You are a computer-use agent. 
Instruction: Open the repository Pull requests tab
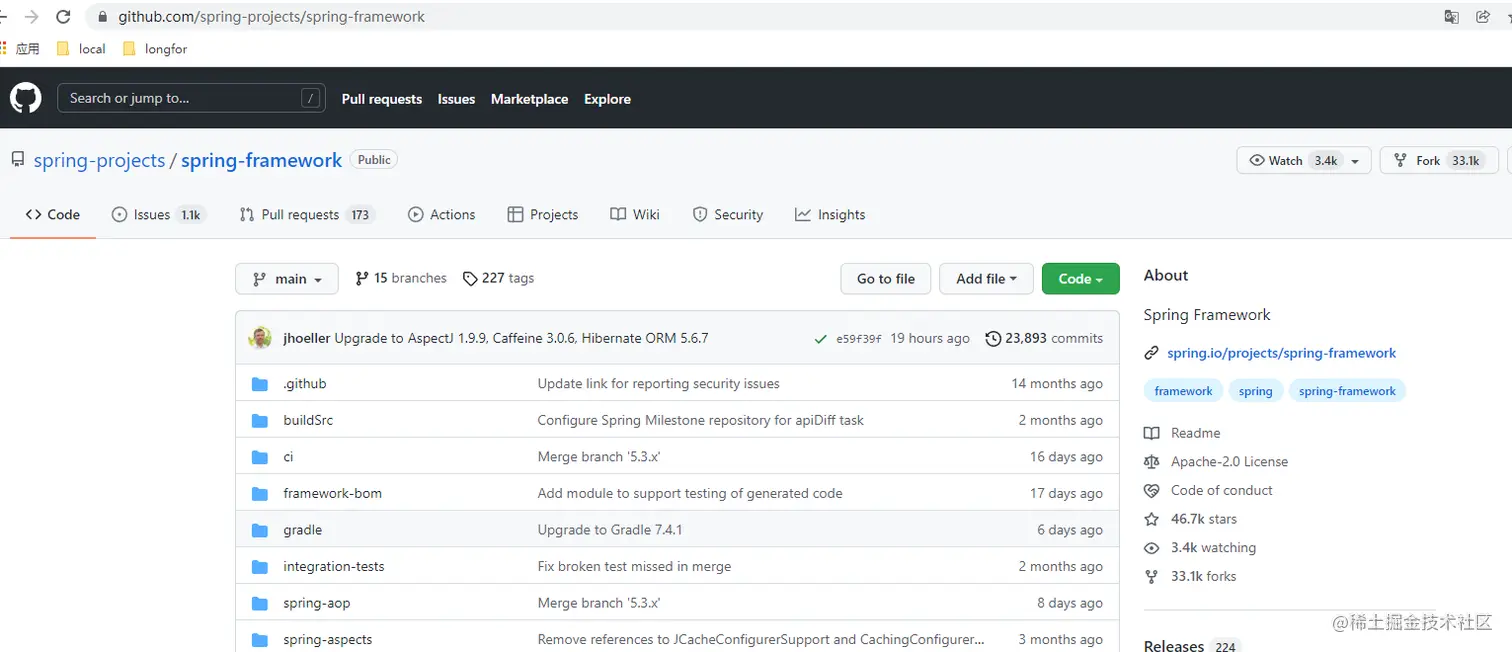click(306, 214)
